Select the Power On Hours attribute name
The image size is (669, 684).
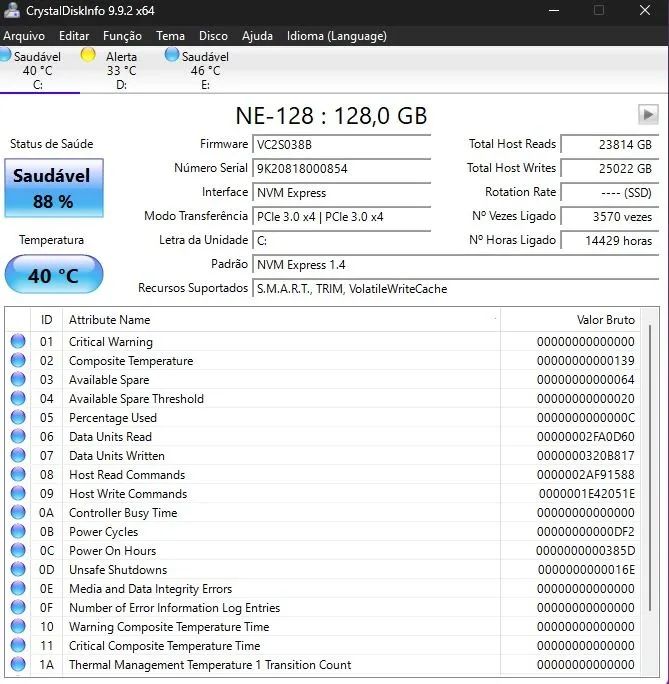tap(112, 551)
